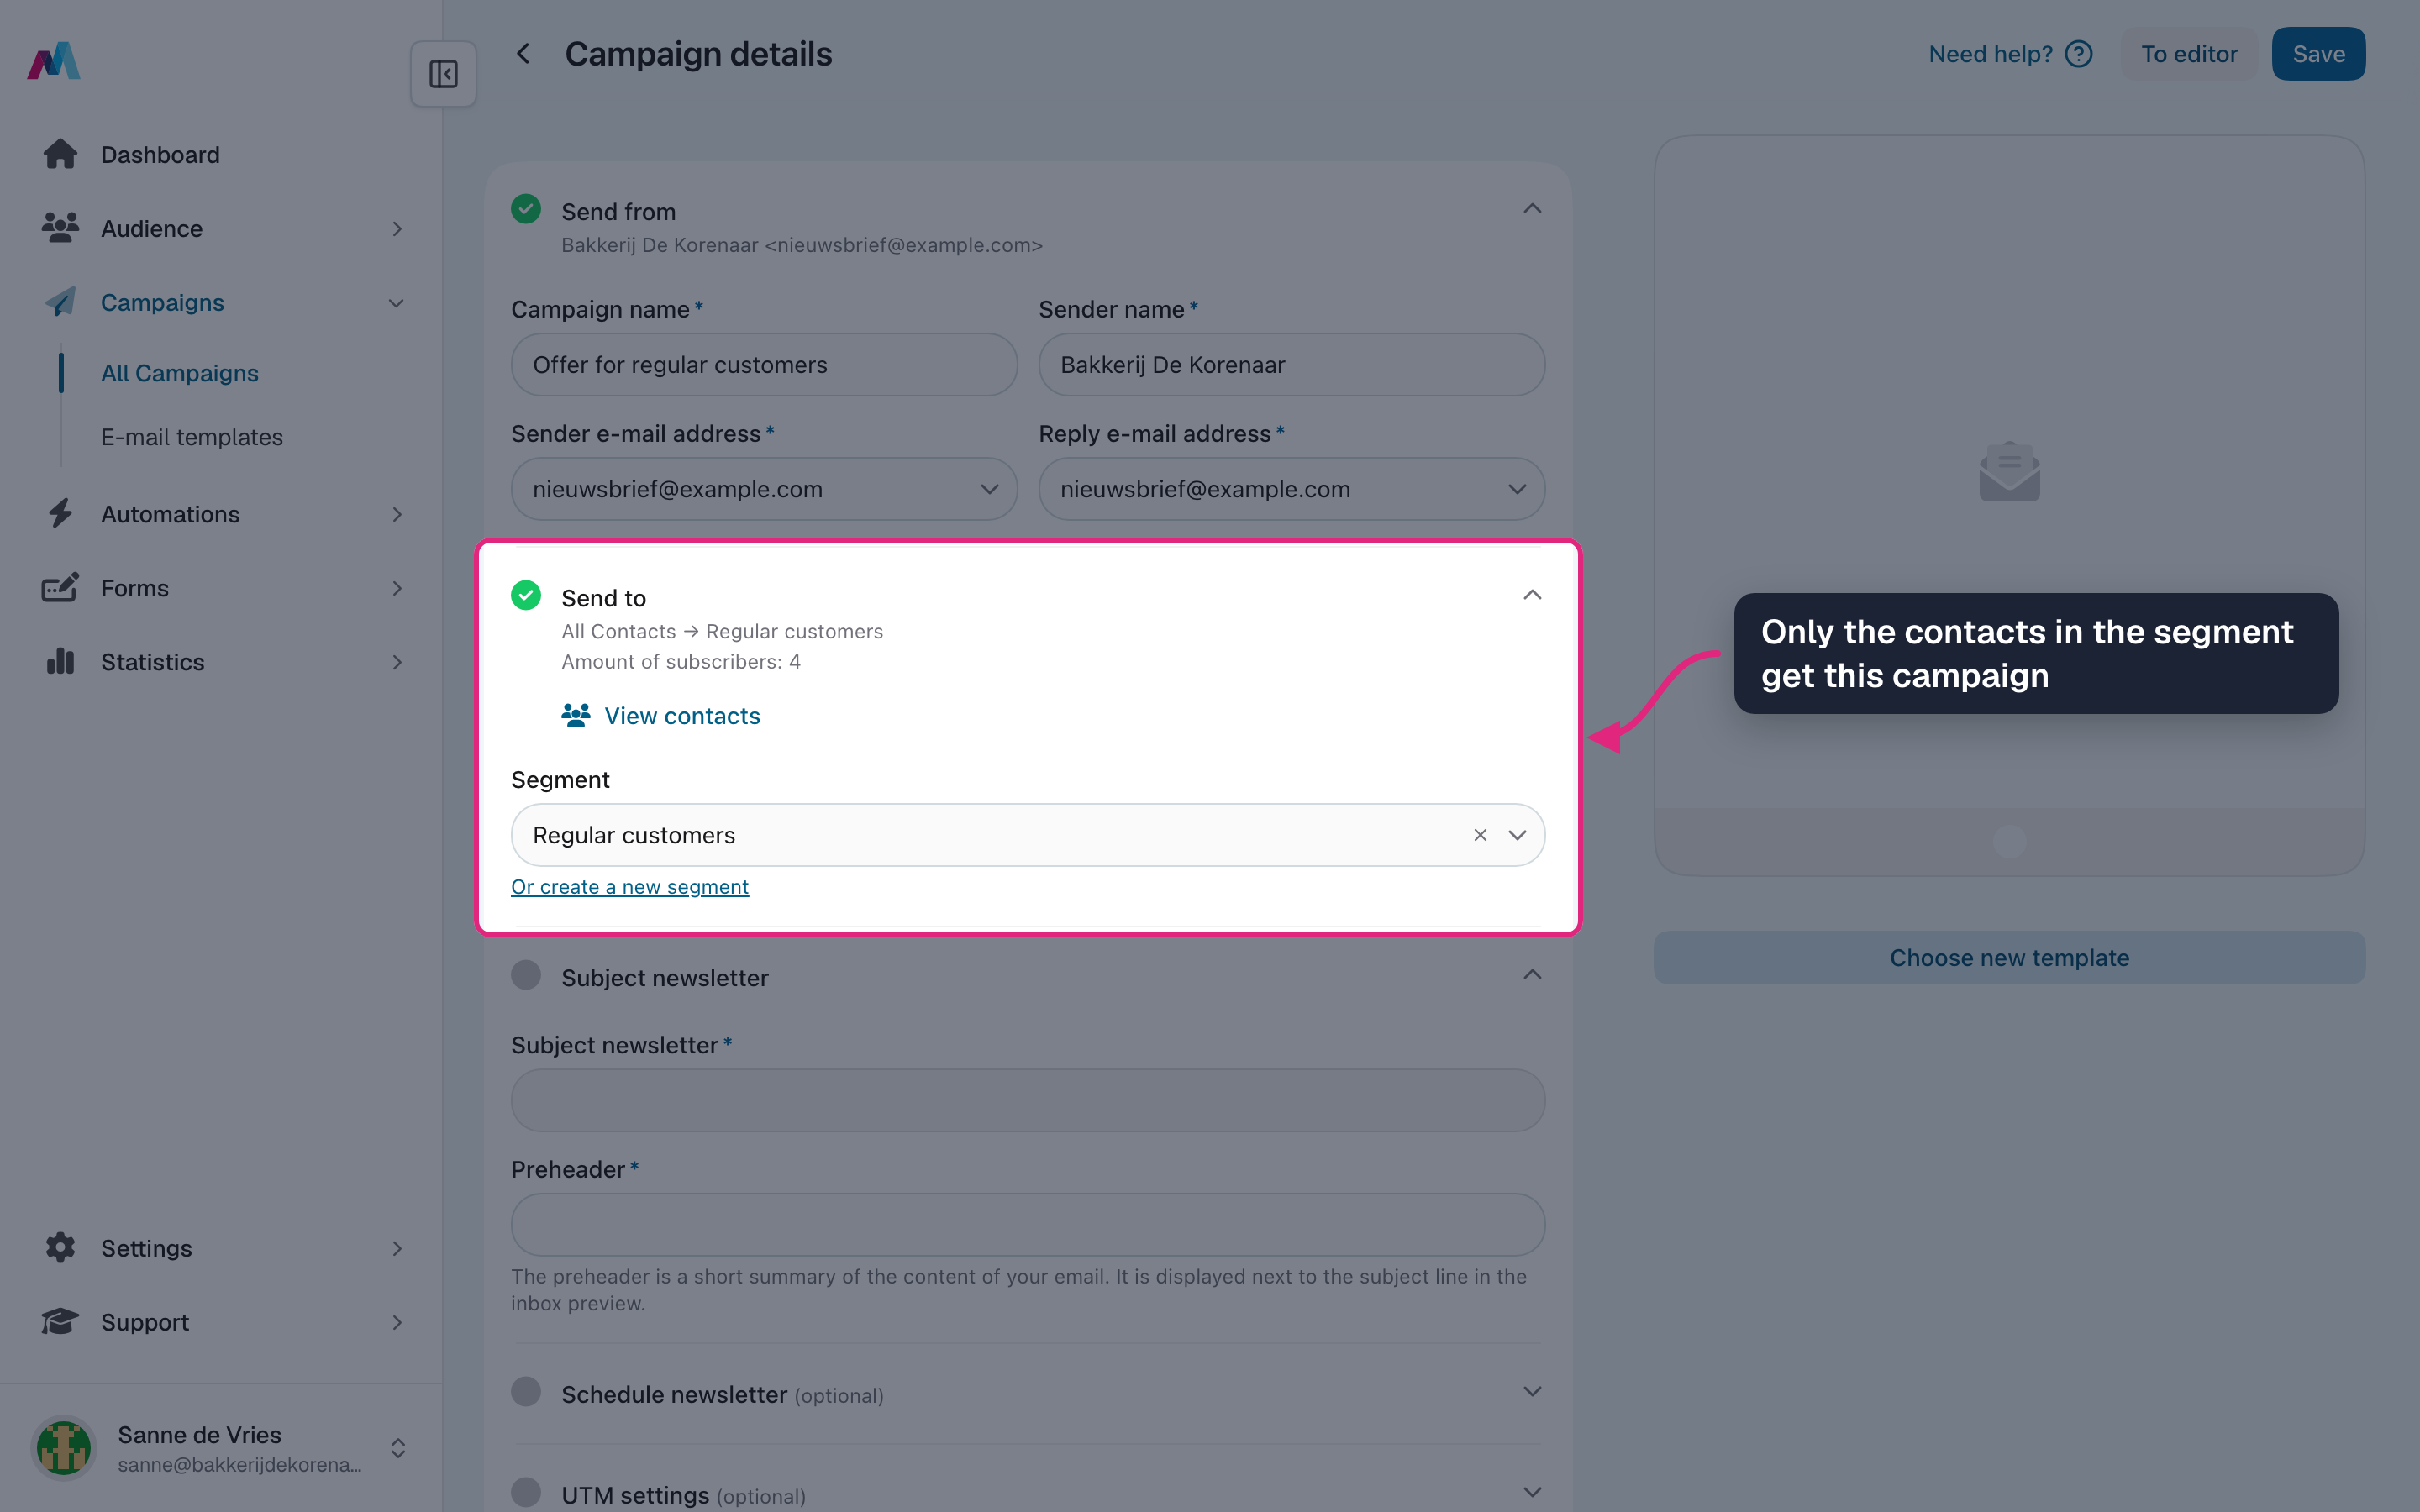Screen dimensions: 2420x1512
Task: Click the Audience people icon
Action: [x=60, y=228]
